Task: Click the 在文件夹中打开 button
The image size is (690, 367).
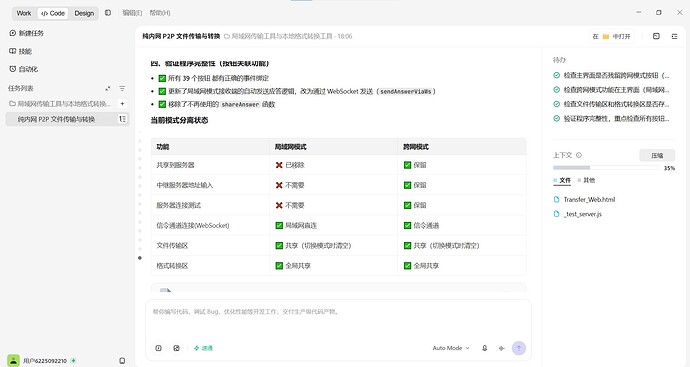Action: [x=612, y=37]
